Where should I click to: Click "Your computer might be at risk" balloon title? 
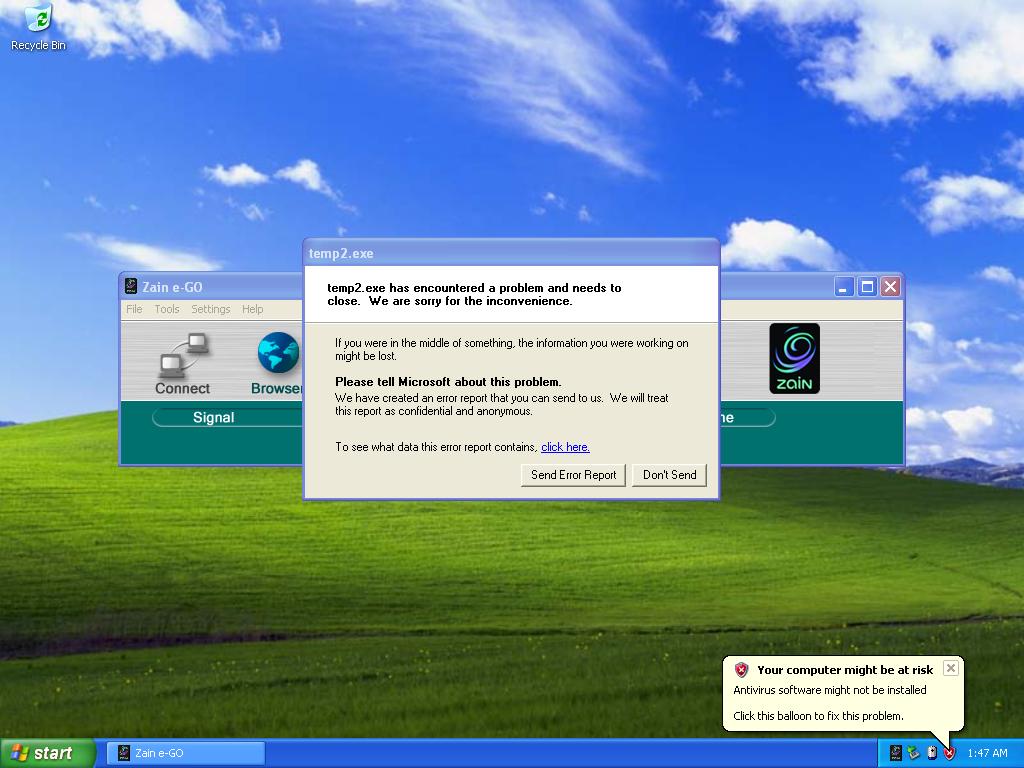[845, 670]
